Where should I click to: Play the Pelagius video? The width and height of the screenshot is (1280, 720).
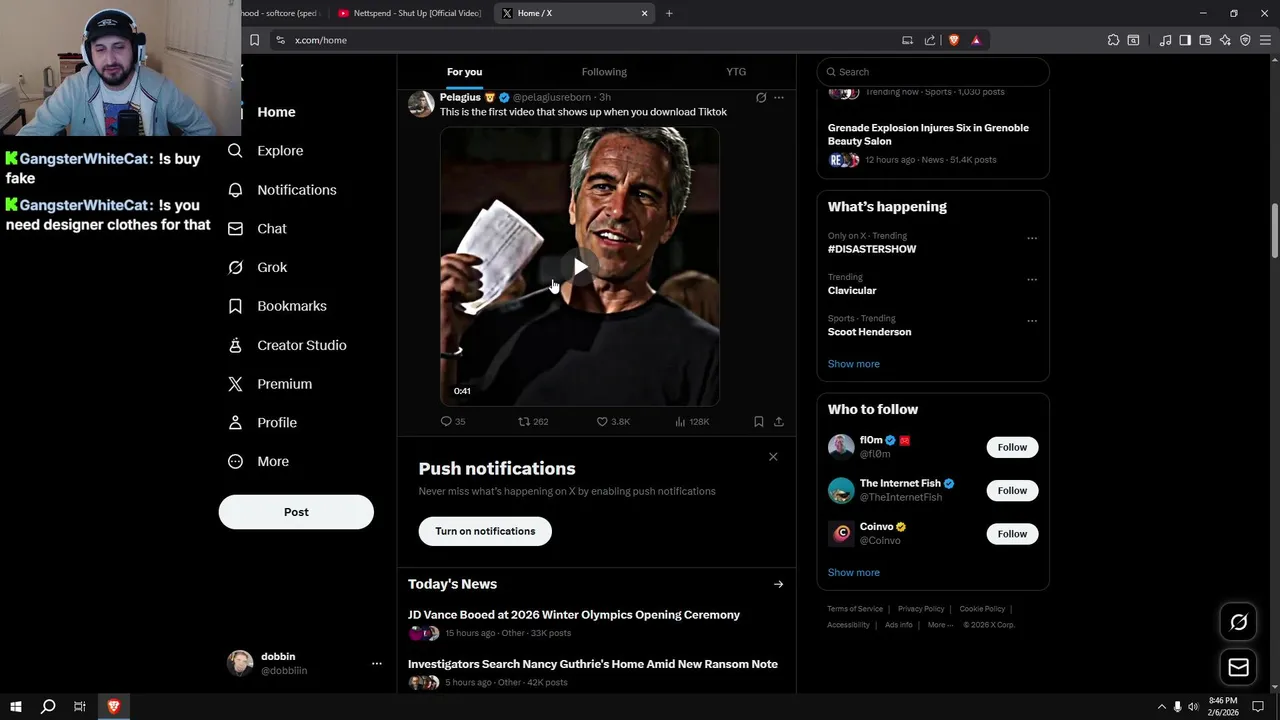click(580, 267)
